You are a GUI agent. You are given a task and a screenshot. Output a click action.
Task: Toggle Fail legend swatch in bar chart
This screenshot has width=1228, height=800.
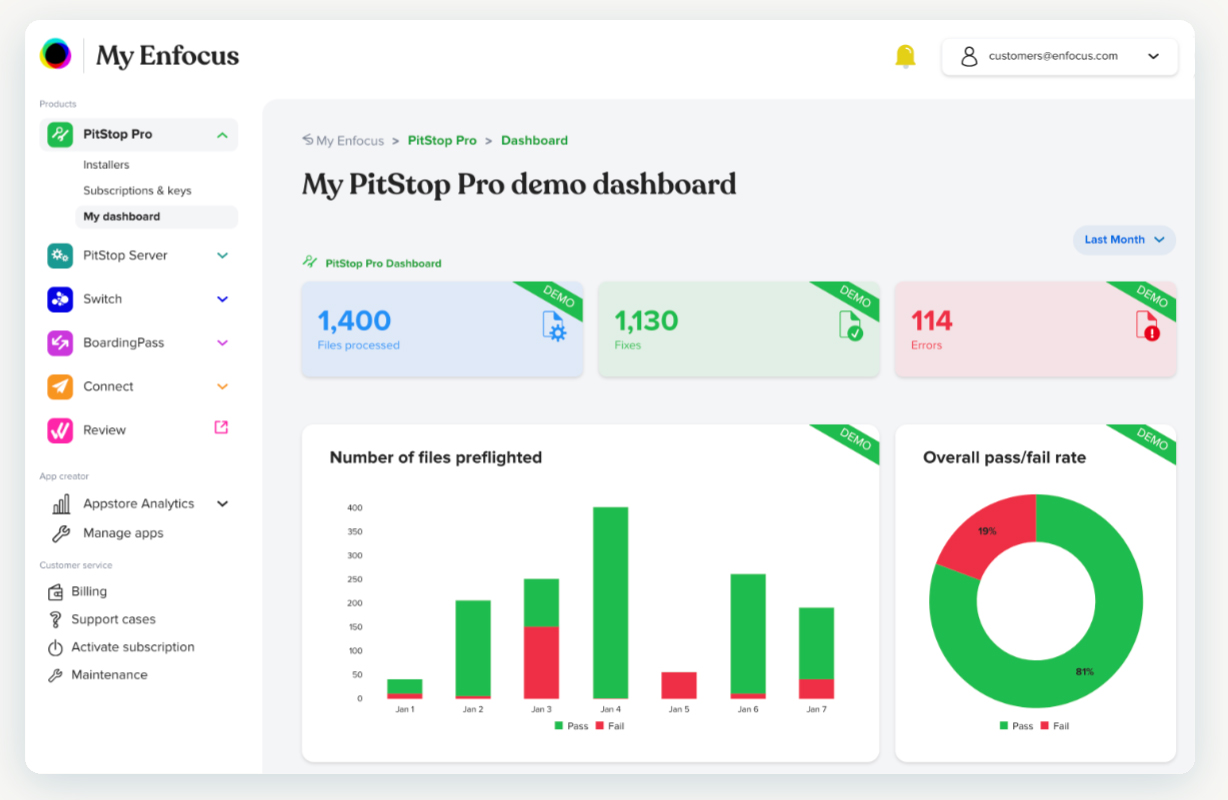point(600,726)
